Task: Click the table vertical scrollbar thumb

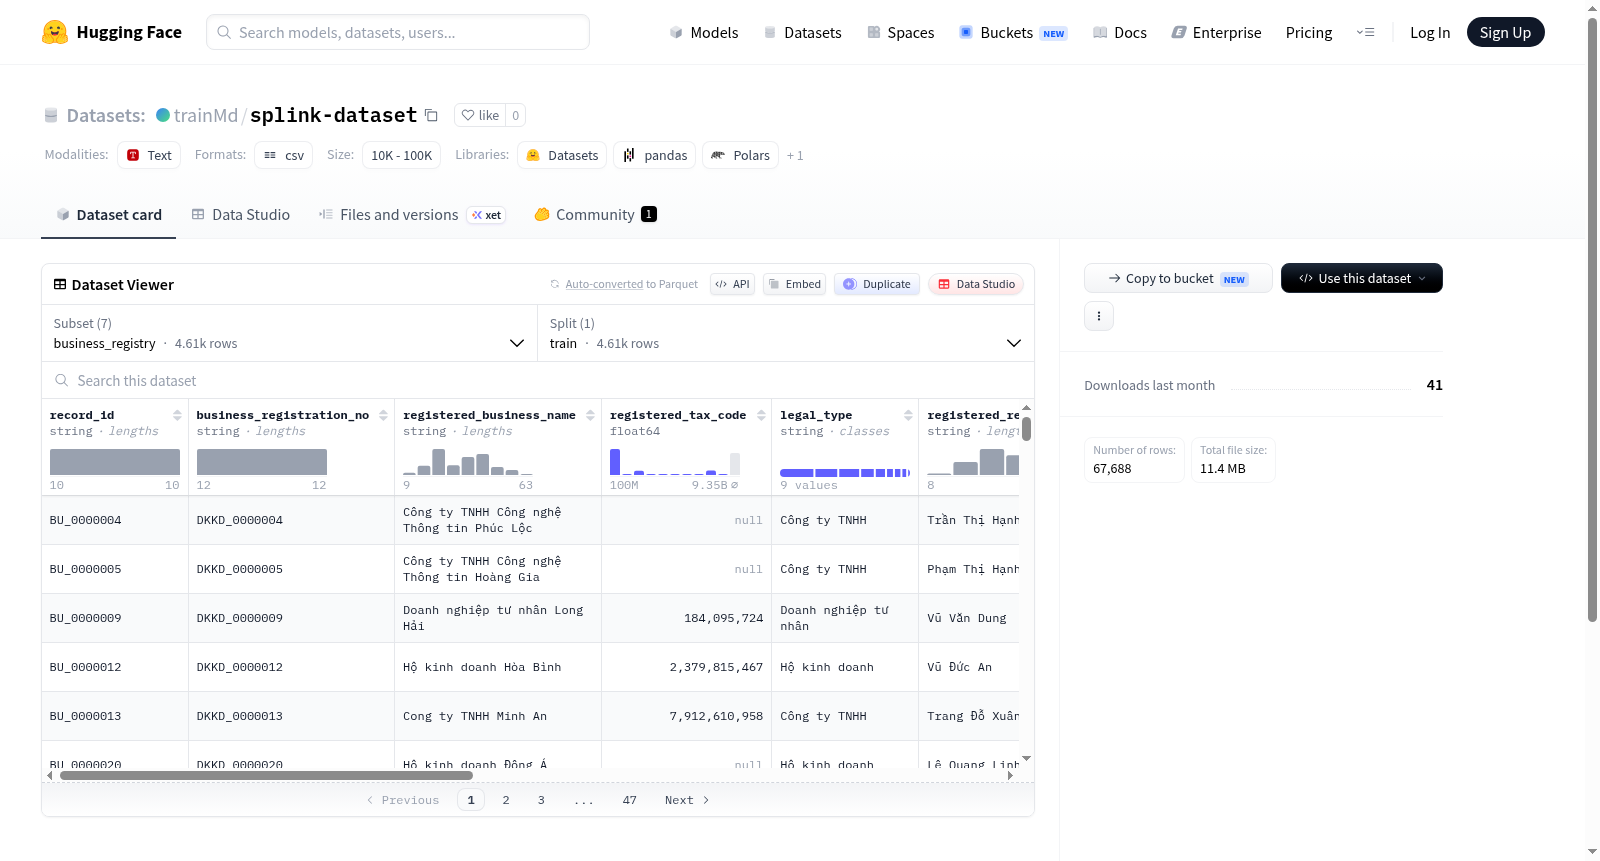Action: point(1026,429)
